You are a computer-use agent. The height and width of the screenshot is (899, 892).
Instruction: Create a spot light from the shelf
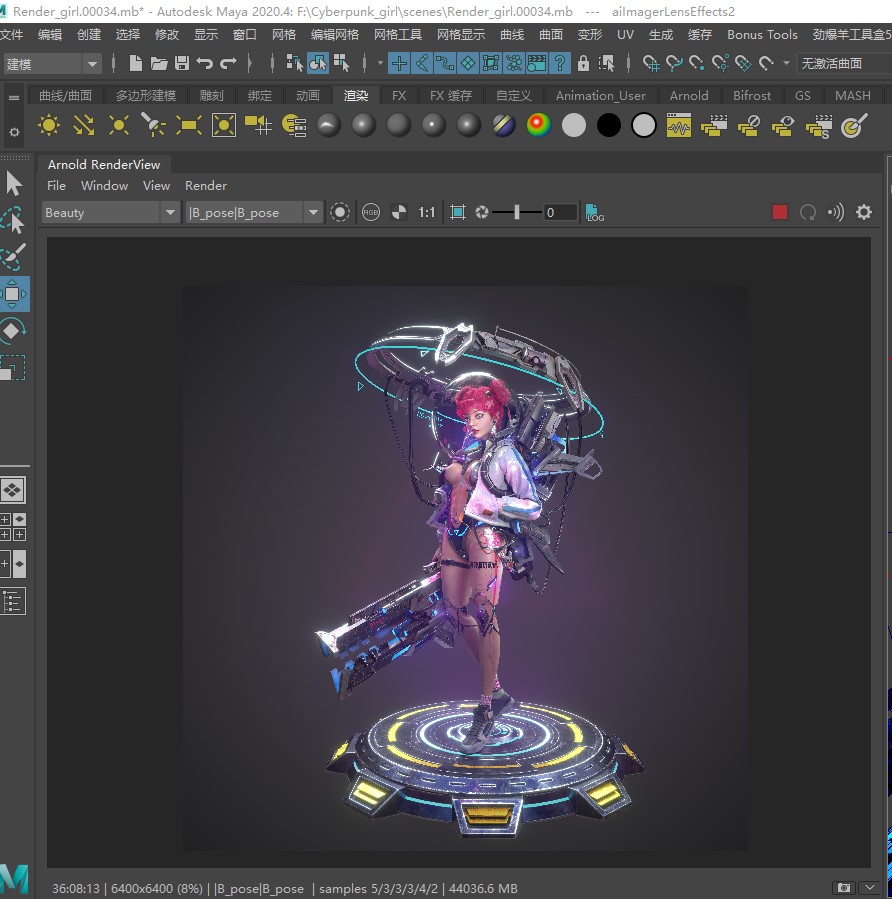click(x=154, y=125)
